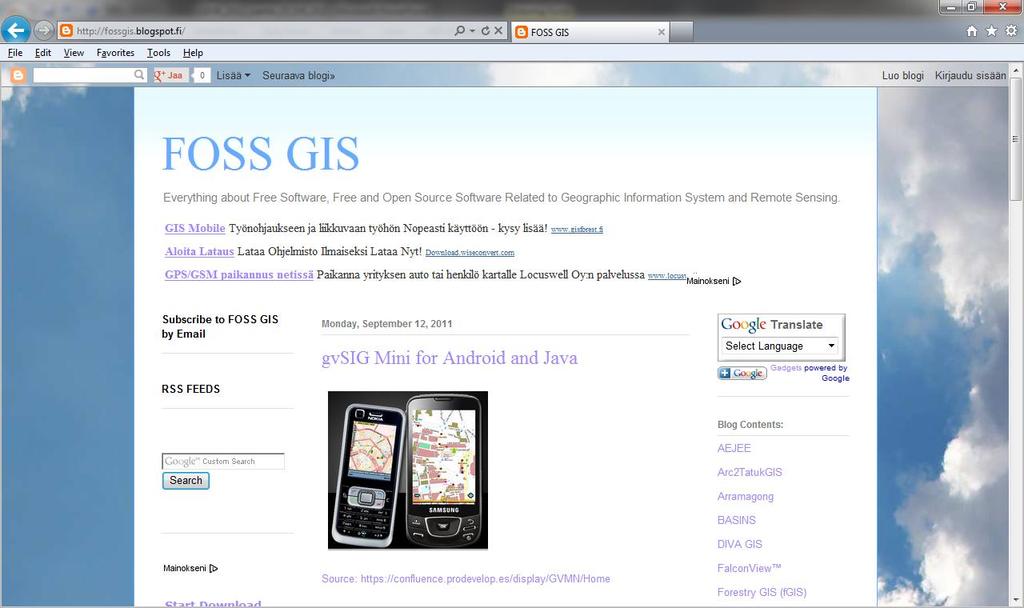The height and width of the screenshot is (608, 1024).
Task: Click the sidebar Mainokseni ad icon
Action: point(214,569)
